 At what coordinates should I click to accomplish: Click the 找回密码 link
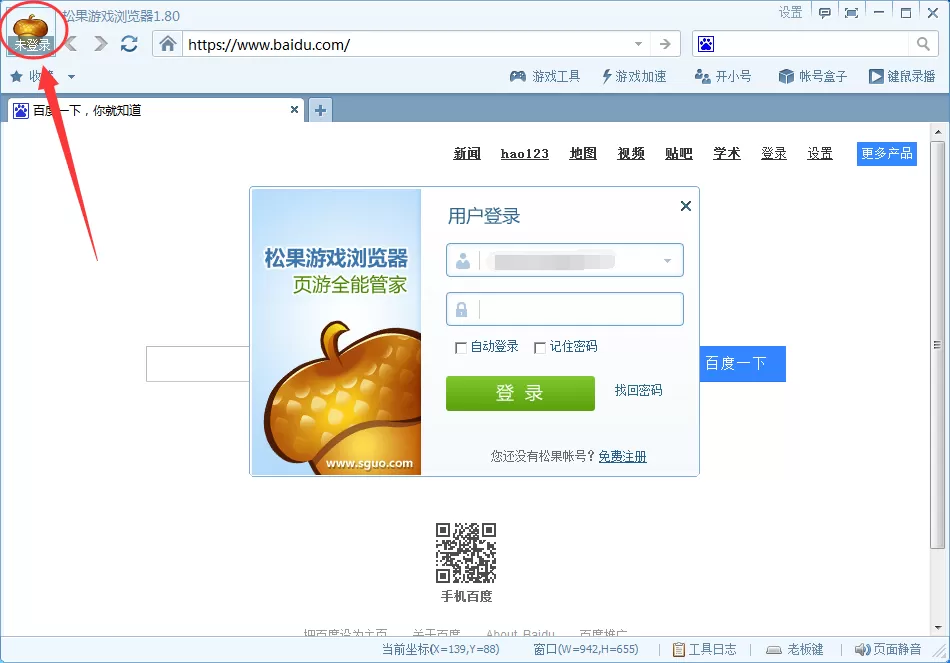[x=639, y=390]
